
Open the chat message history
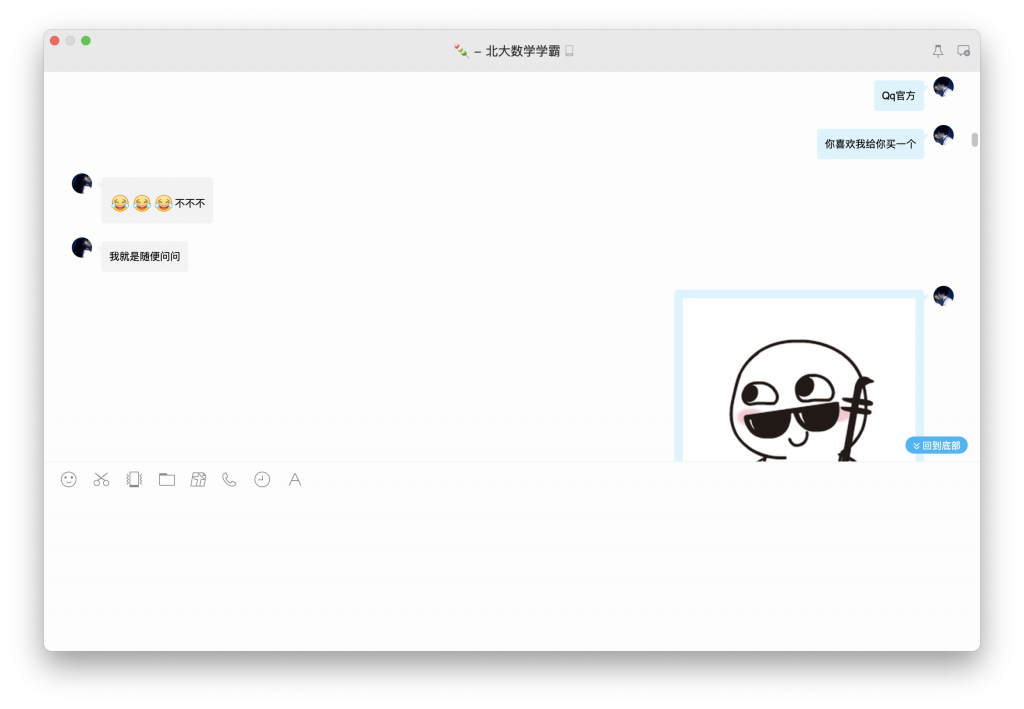[x=261, y=480]
